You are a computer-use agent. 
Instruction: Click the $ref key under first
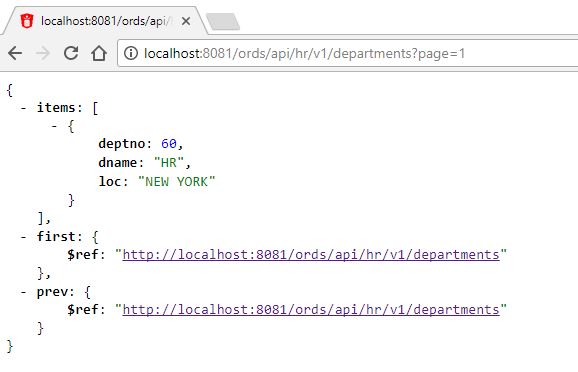pyautogui.click(x=83, y=255)
